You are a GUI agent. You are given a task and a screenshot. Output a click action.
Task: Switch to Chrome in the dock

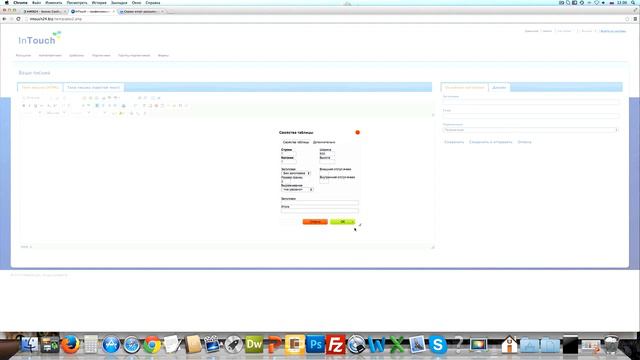152,345
